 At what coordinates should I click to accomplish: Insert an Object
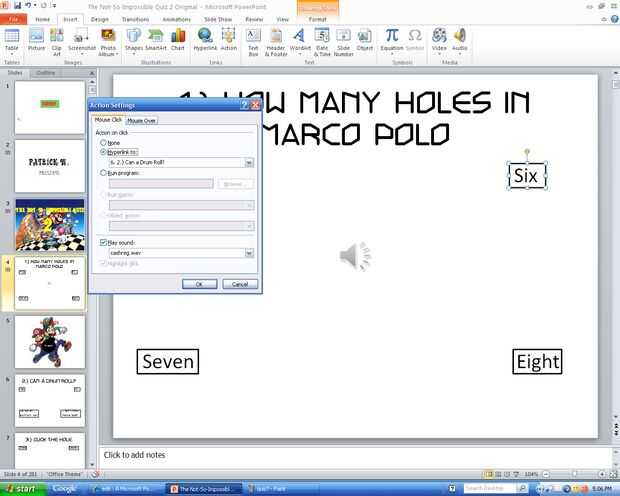click(x=365, y=40)
